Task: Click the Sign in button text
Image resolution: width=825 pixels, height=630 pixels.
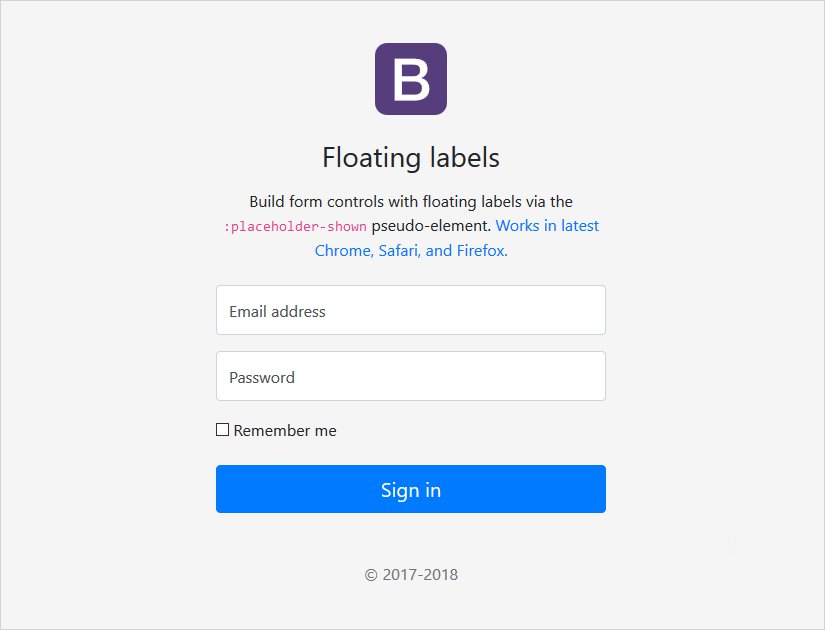Action: (x=411, y=490)
